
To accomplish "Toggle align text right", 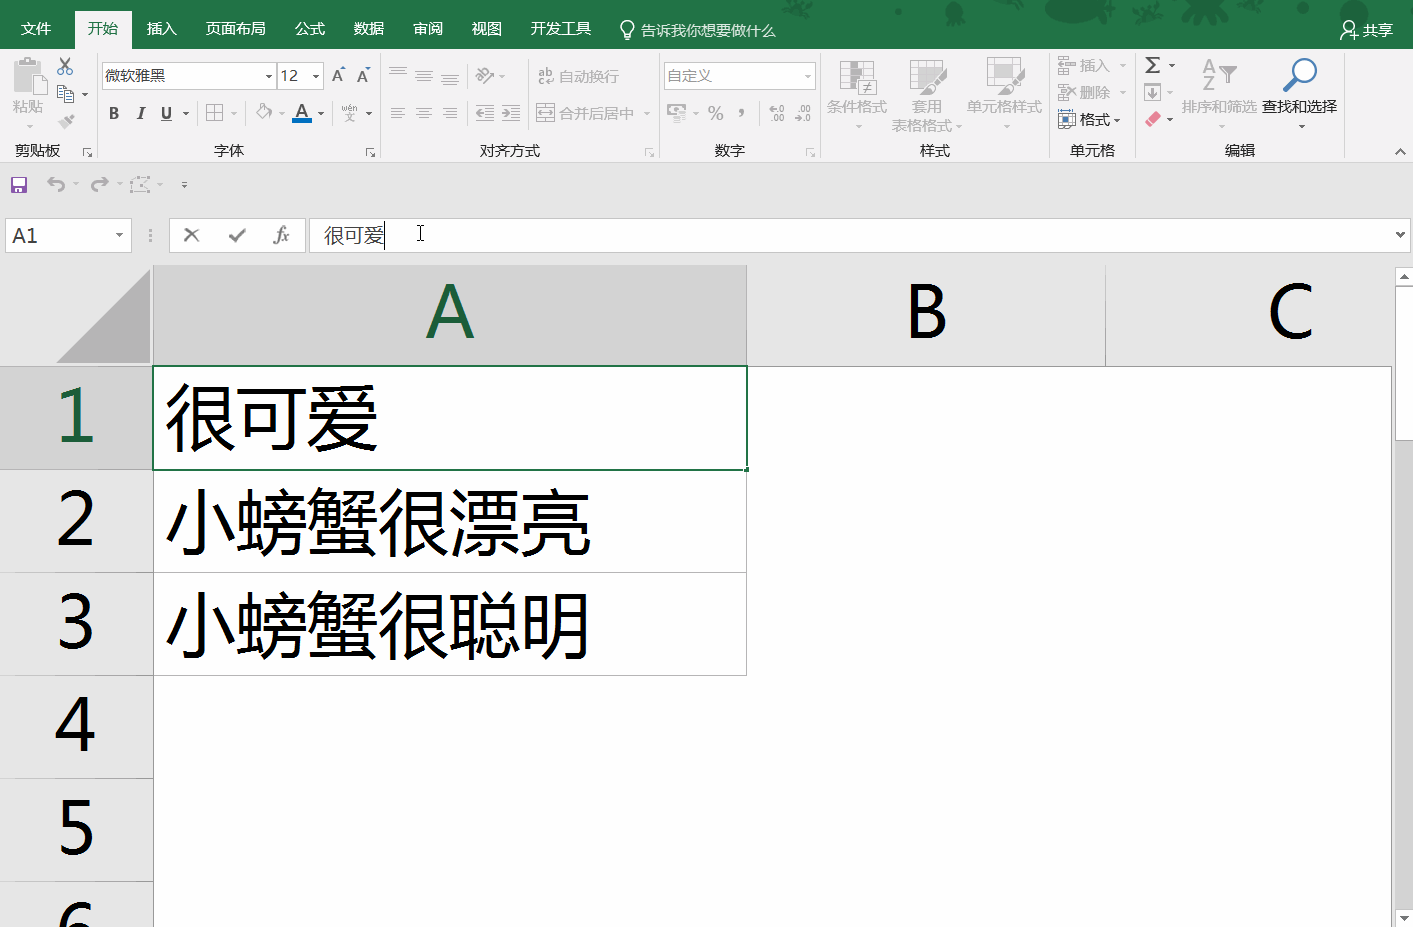I will pyautogui.click(x=450, y=113).
